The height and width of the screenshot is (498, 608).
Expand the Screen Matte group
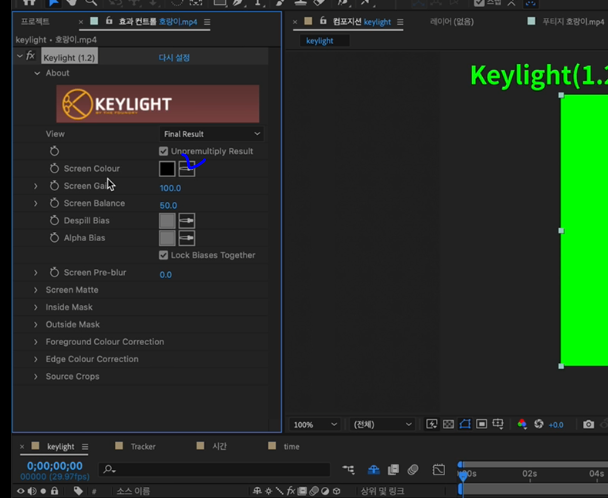(36, 290)
